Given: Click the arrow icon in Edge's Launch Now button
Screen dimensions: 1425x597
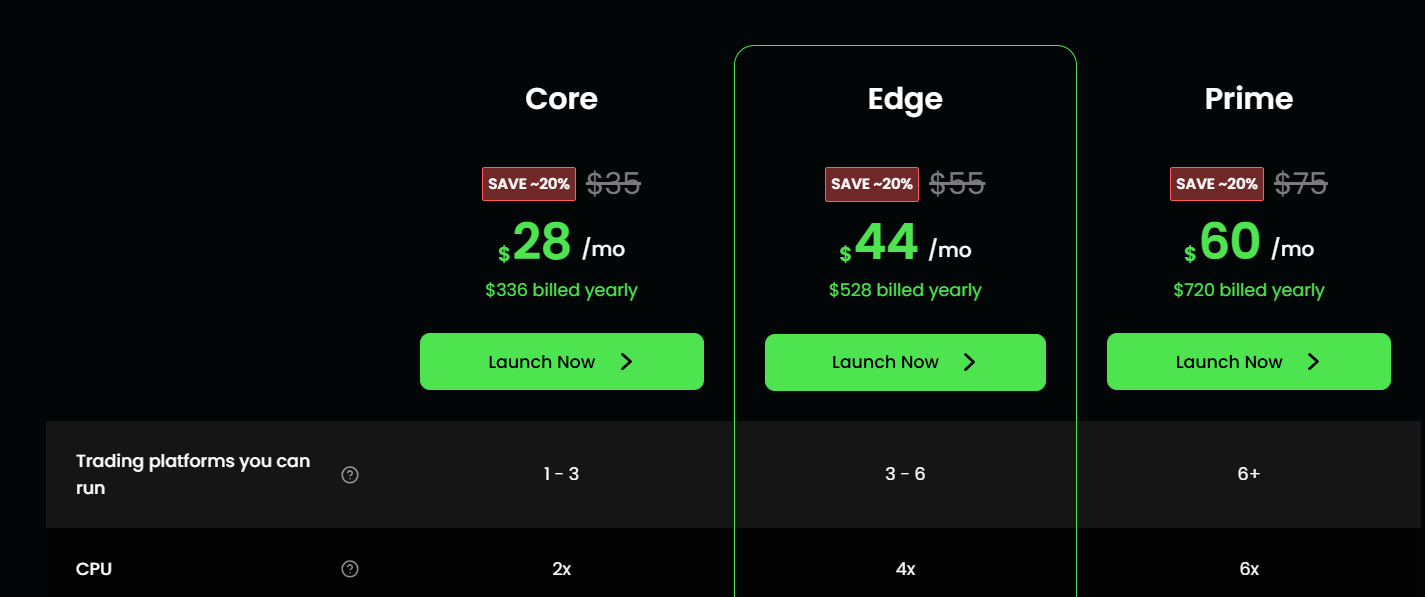Looking at the screenshot, I should pyautogui.click(x=970, y=362).
